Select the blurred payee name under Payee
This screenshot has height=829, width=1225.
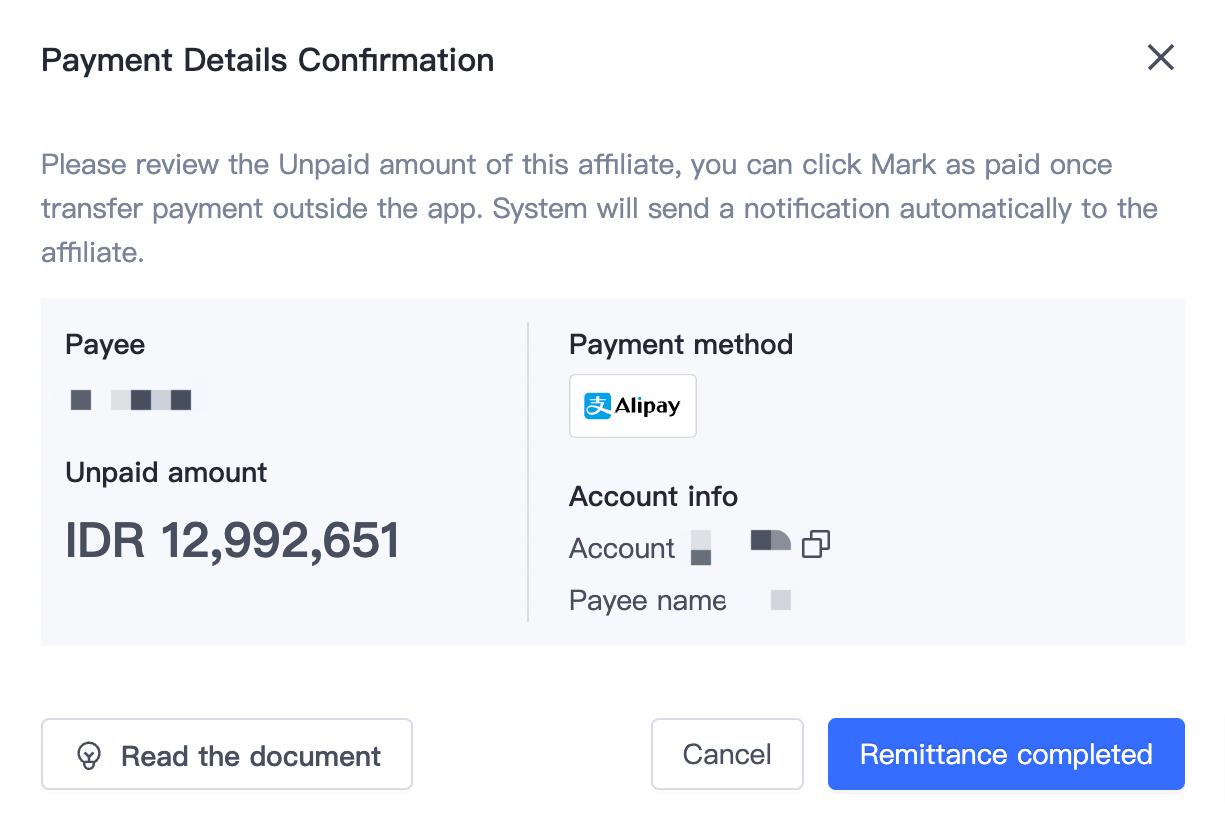(x=131, y=400)
